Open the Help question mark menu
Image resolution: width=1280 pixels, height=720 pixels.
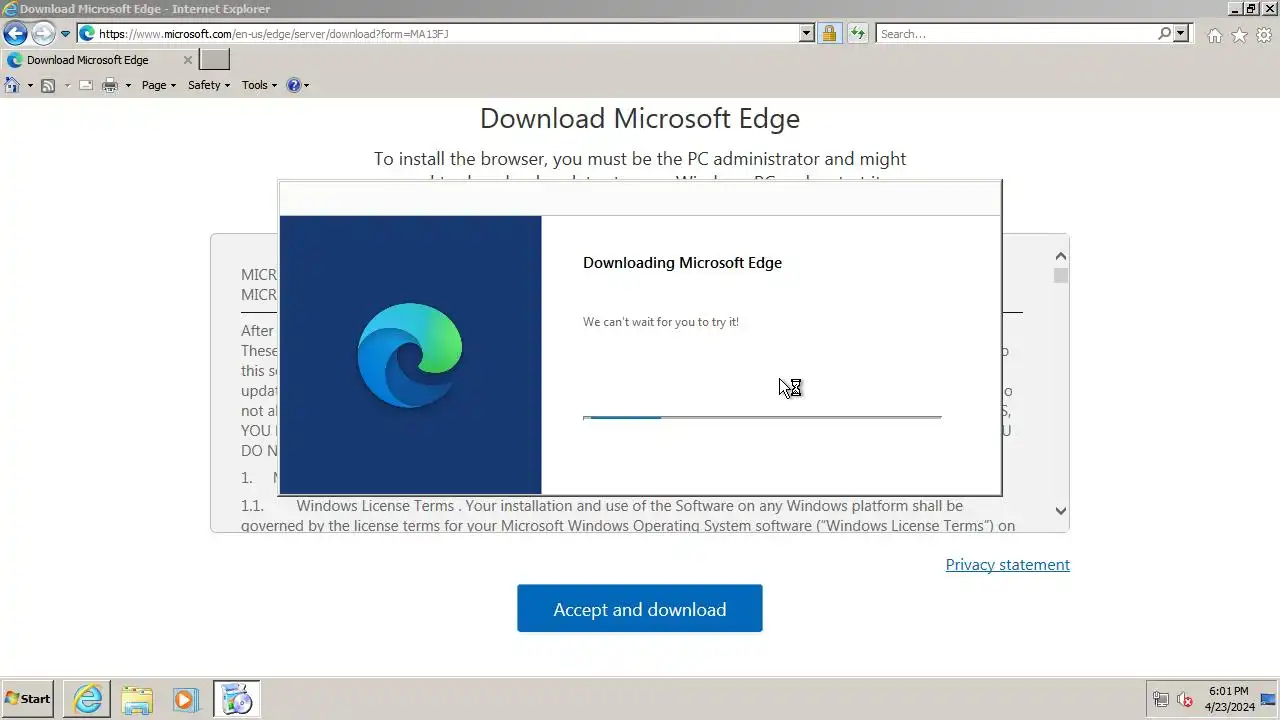tap(297, 85)
